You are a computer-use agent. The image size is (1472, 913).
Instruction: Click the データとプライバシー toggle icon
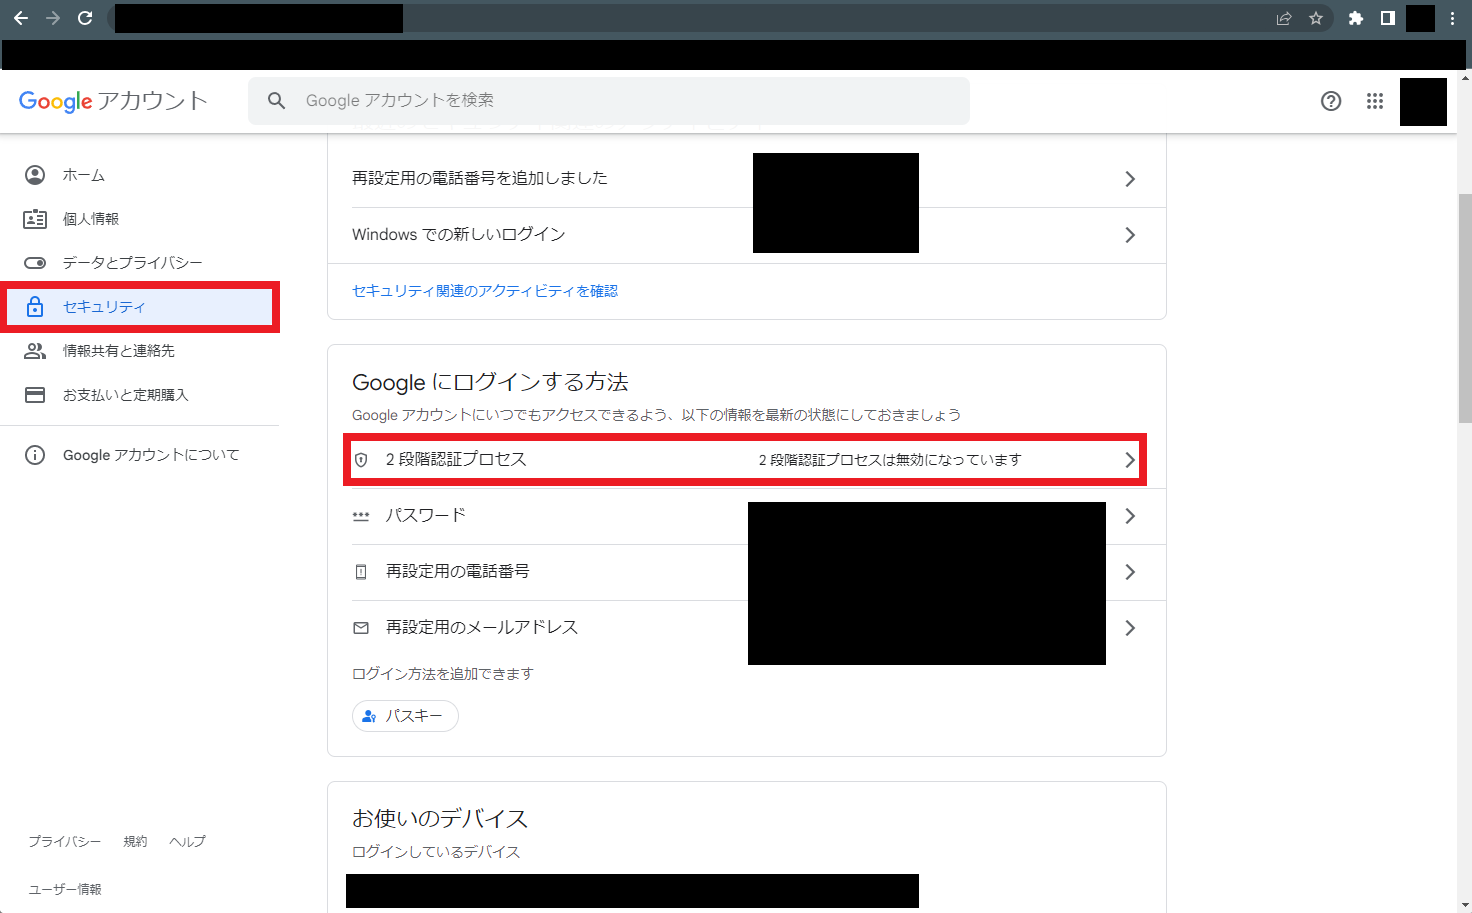pos(35,263)
